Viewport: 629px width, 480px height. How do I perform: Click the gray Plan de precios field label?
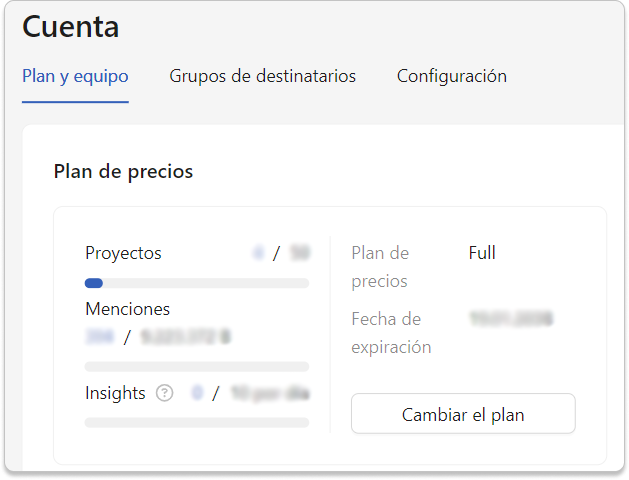[380, 267]
